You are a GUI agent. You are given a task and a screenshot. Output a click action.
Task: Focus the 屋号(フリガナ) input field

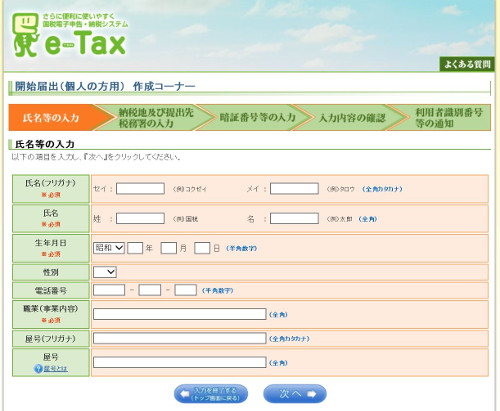coord(180,338)
